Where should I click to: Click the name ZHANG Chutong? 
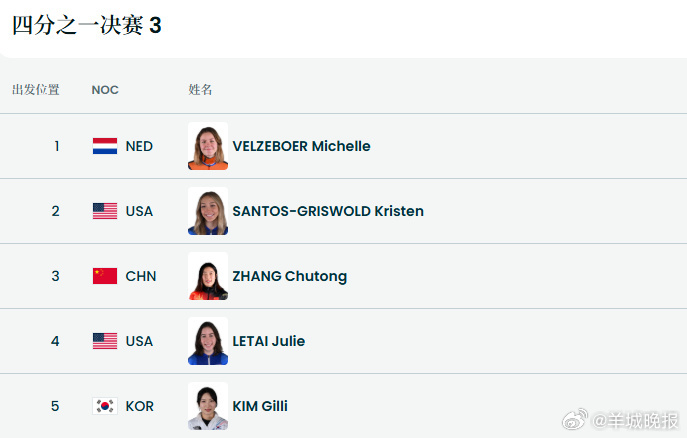point(290,276)
